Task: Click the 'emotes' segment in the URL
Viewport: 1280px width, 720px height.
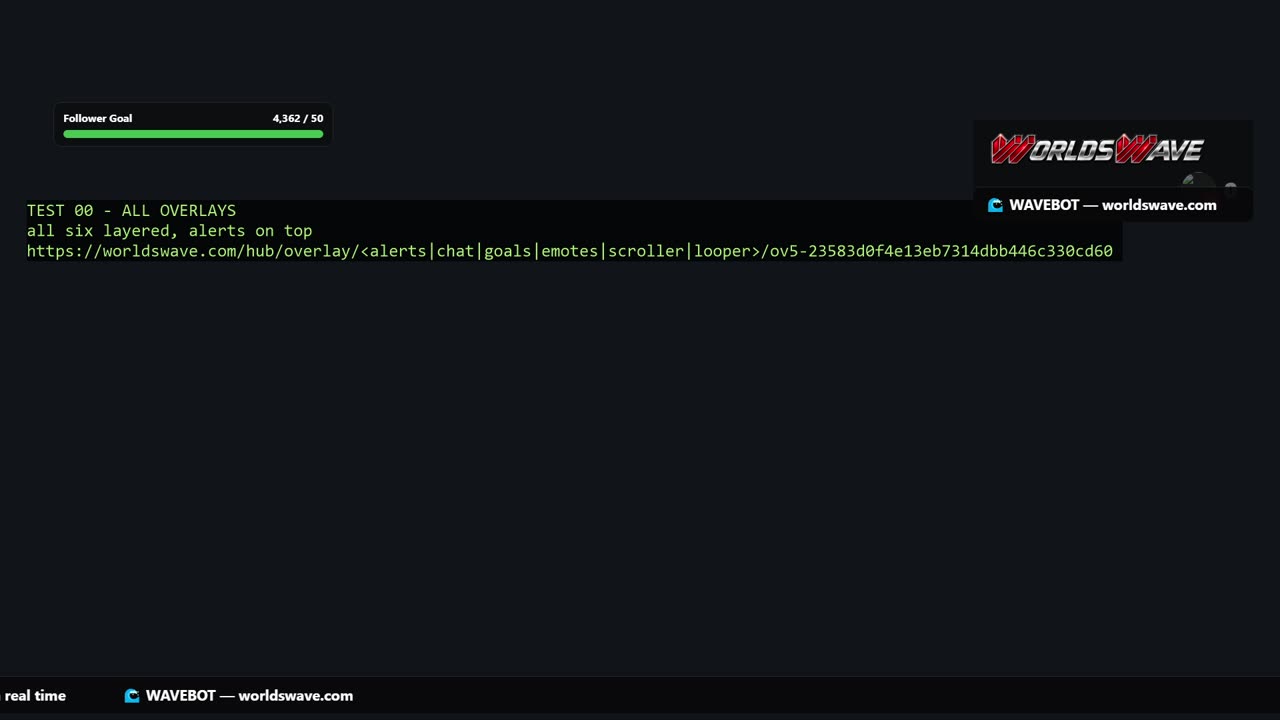Action: click(x=570, y=251)
